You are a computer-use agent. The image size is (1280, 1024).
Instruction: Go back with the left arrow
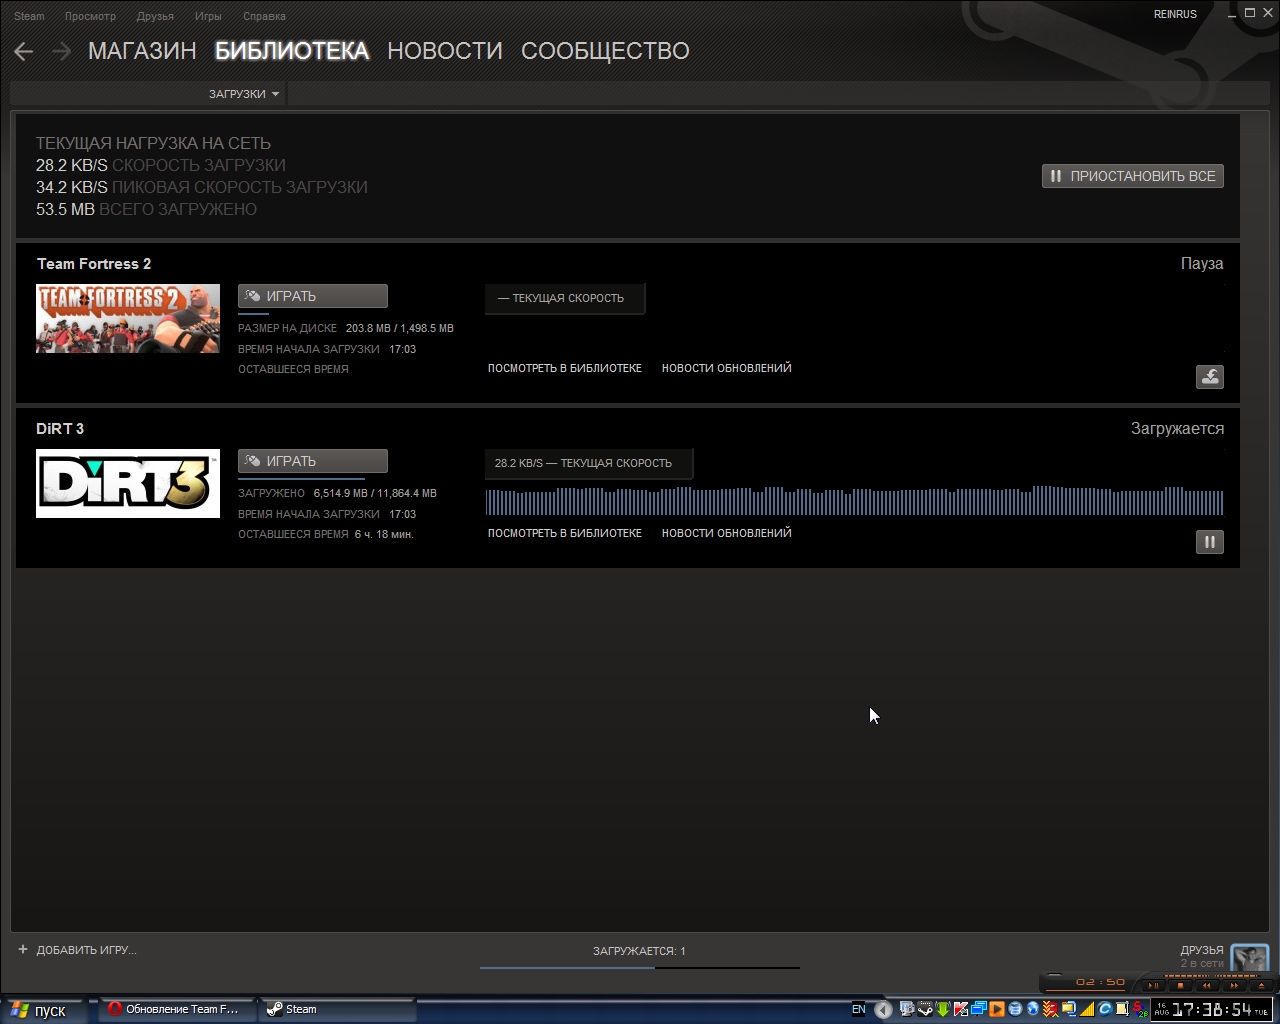point(24,51)
